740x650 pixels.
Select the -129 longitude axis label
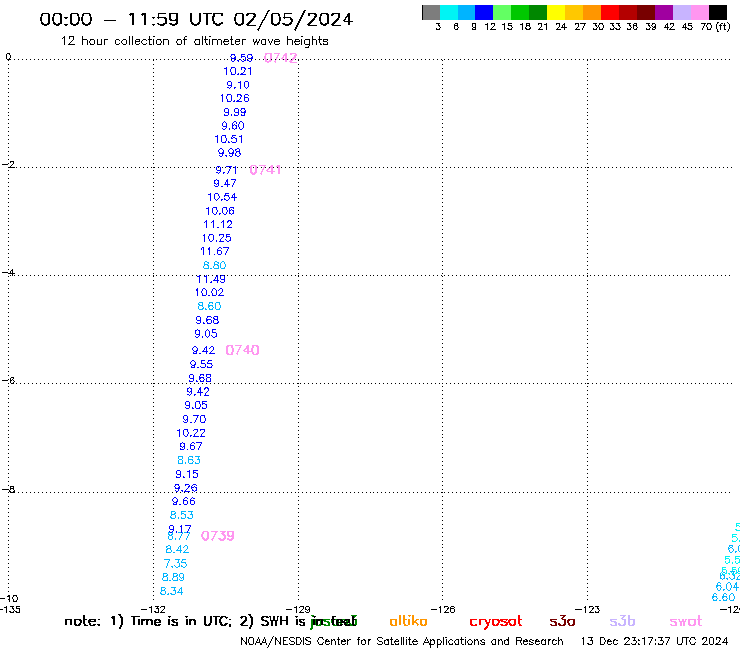(298, 609)
